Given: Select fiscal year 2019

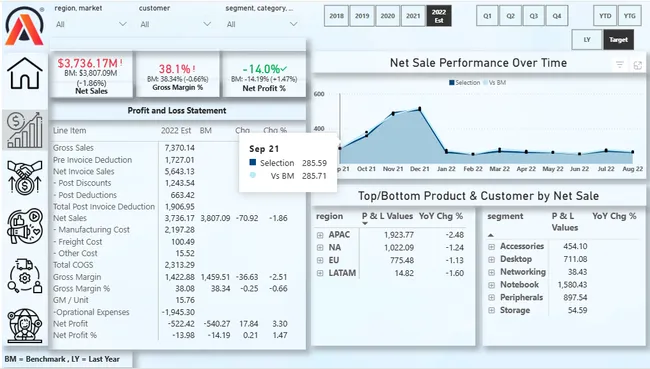Looking at the screenshot, I should coord(362,16).
